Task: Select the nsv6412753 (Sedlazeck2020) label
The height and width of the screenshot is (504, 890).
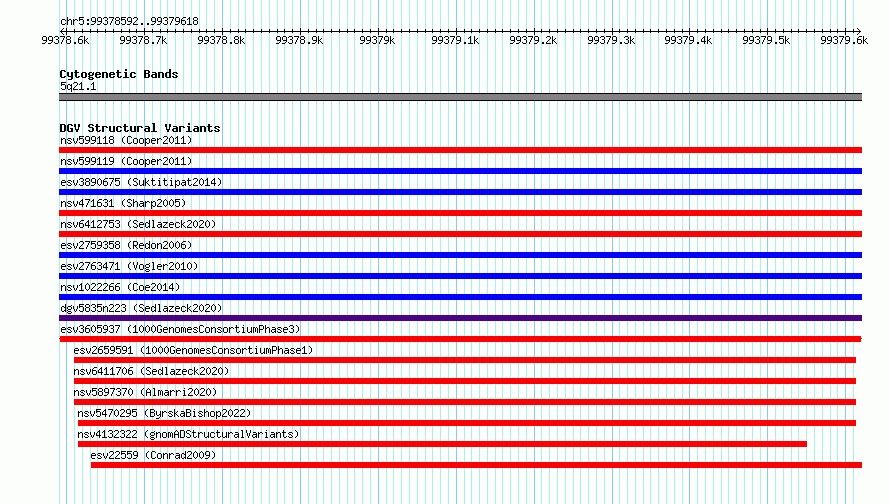Action: pyautogui.click(x=138, y=224)
